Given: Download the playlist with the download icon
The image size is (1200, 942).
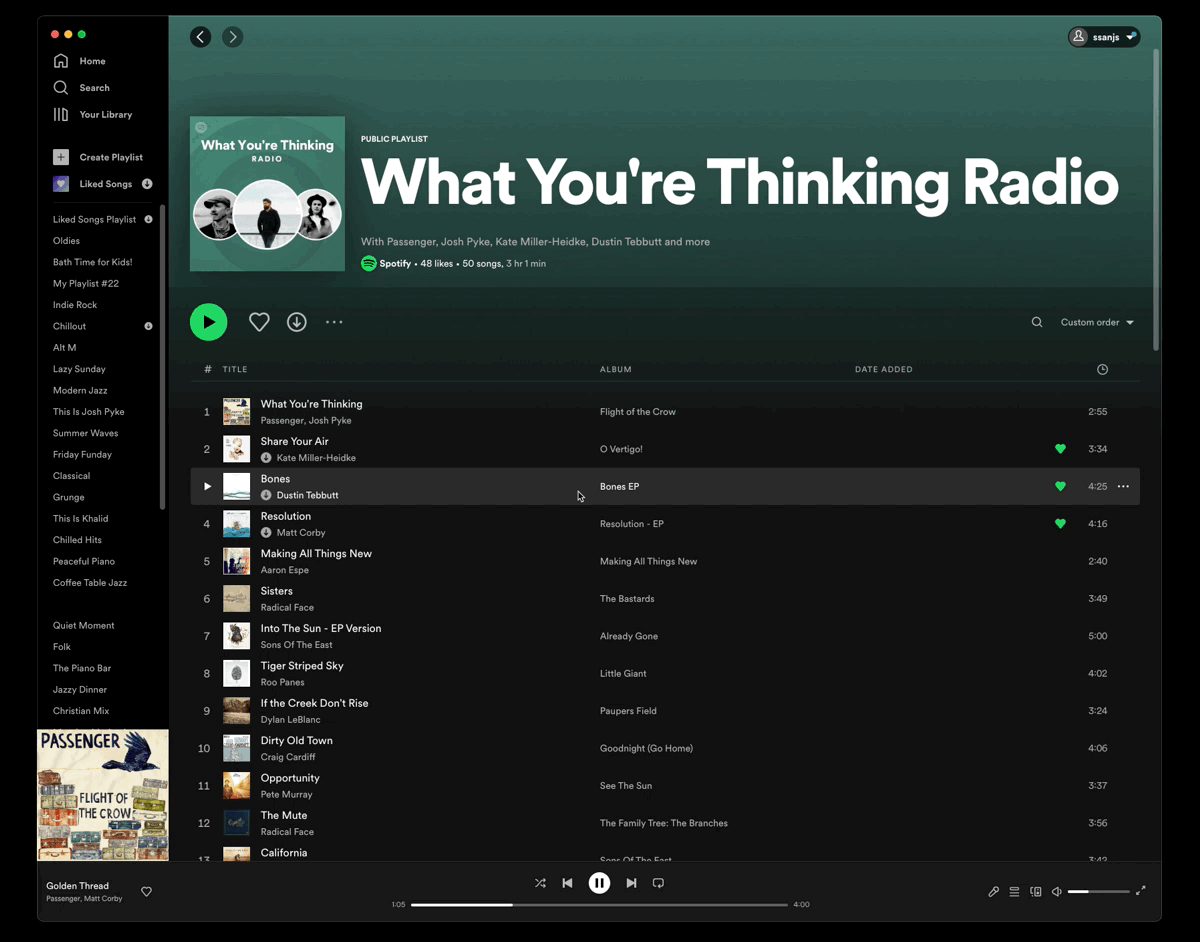Looking at the screenshot, I should pyautogui.click(x=296, y=321).
